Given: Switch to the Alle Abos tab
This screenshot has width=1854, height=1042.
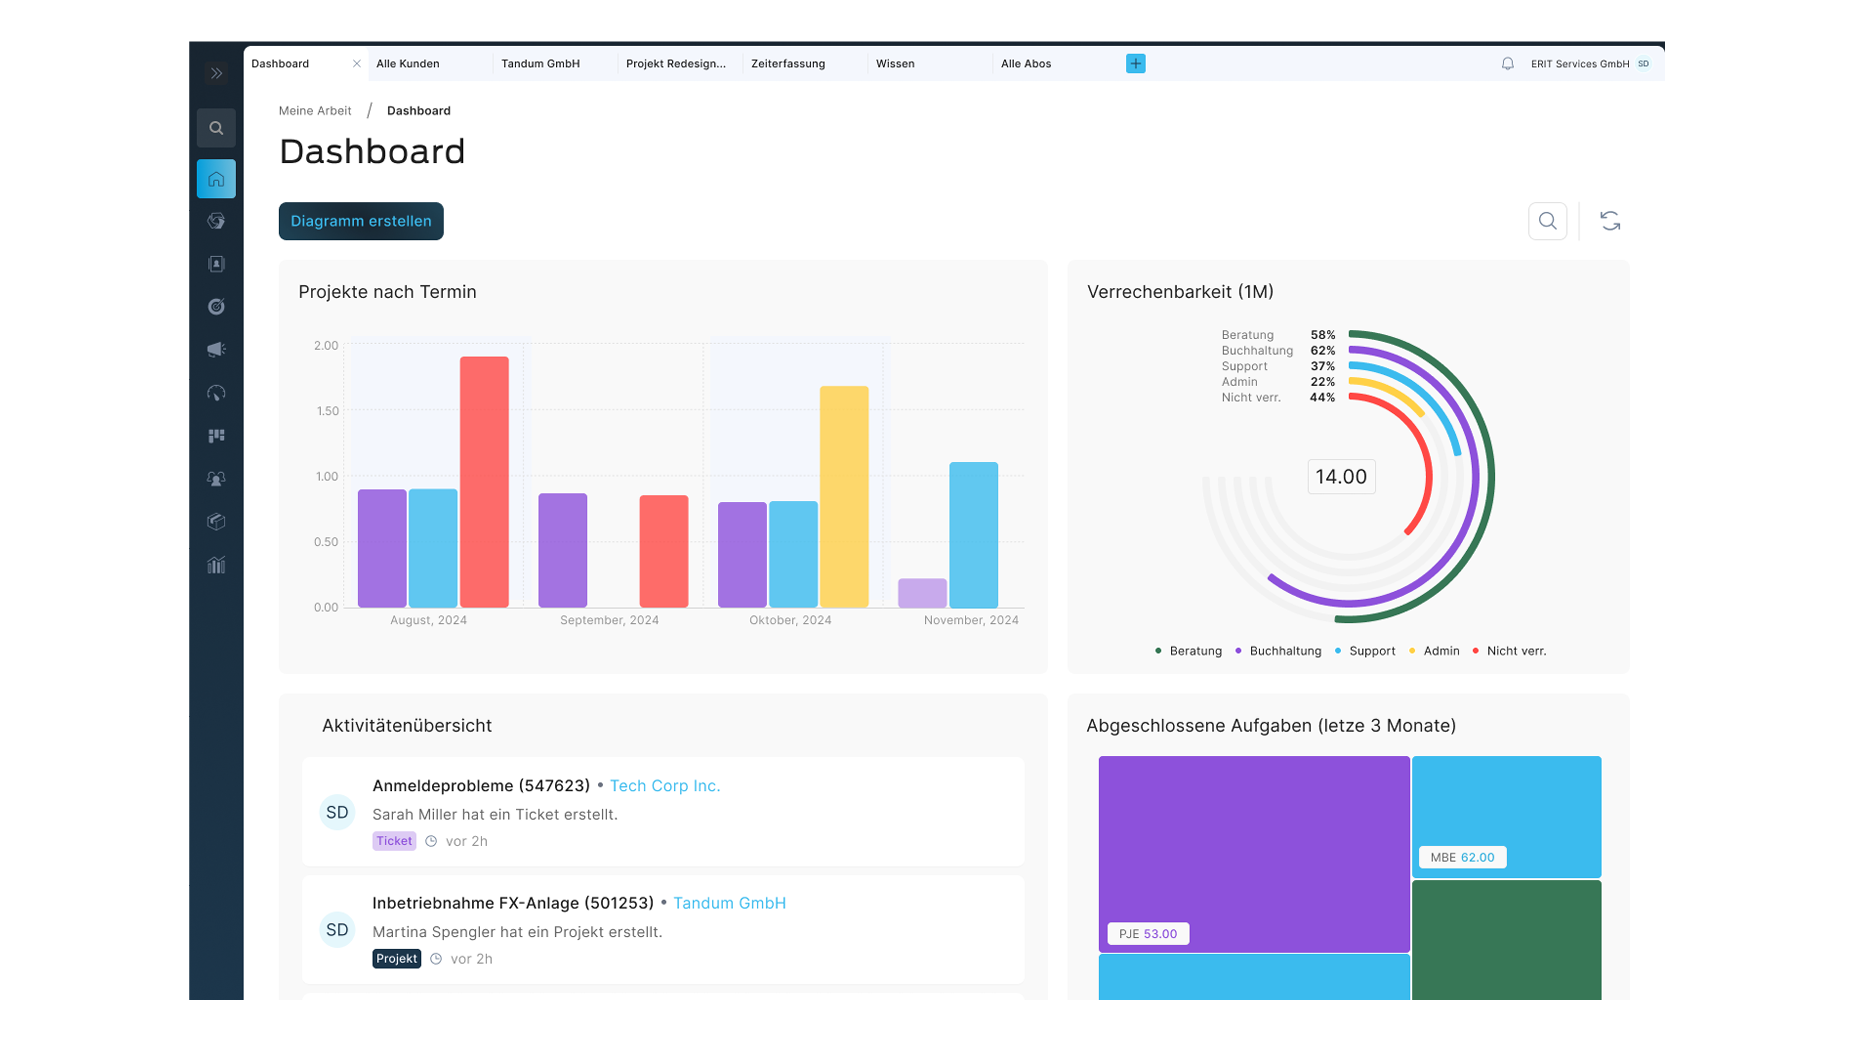Looking at the screenshot, I should pos(1055,63).
